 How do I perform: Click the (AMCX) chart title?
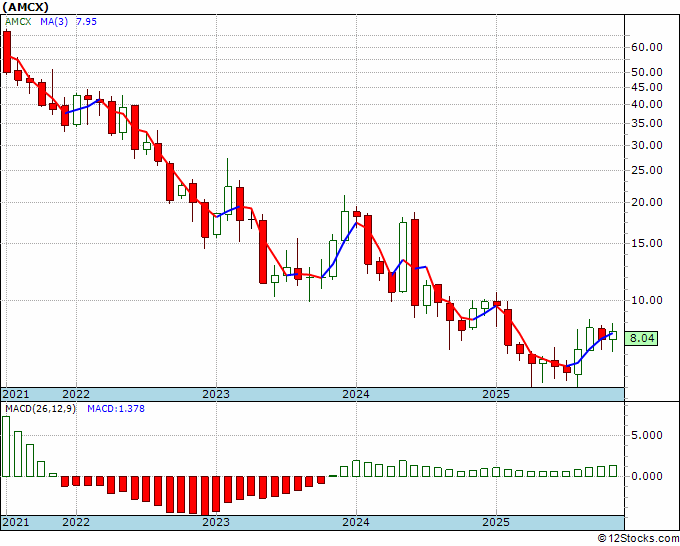tap(25, 7)
